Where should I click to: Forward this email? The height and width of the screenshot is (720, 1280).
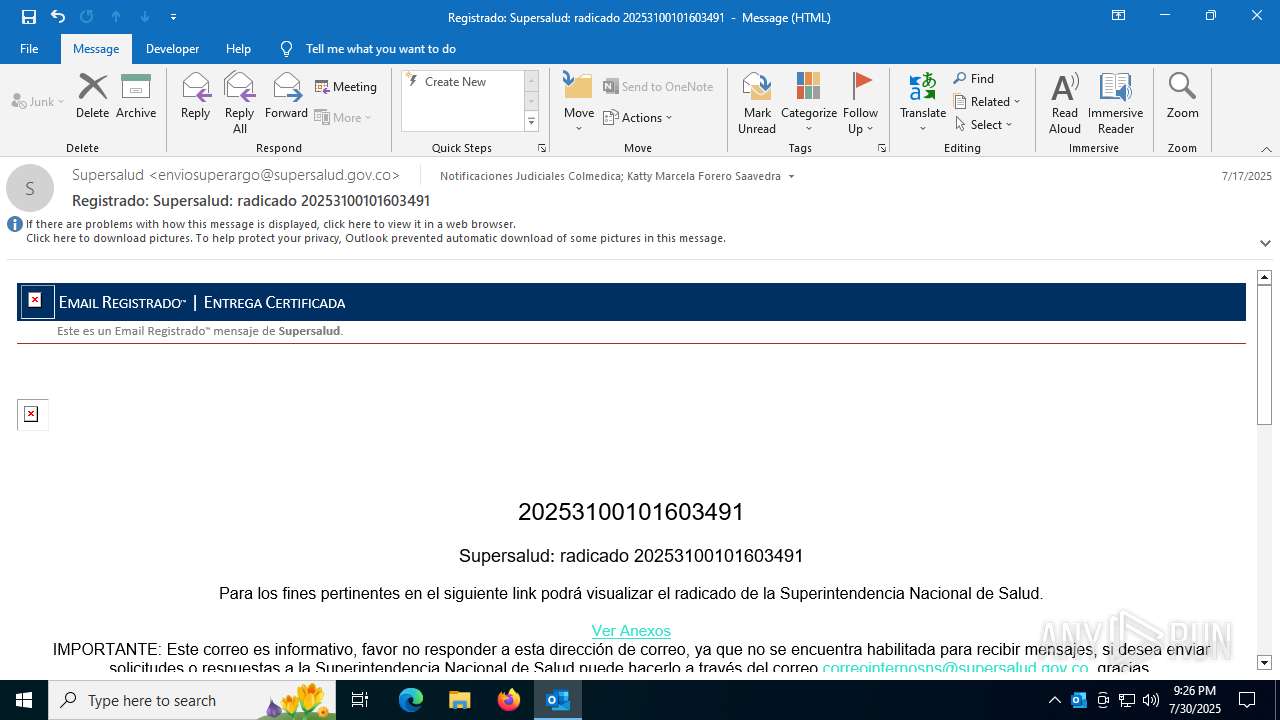(x=286, y=96)
